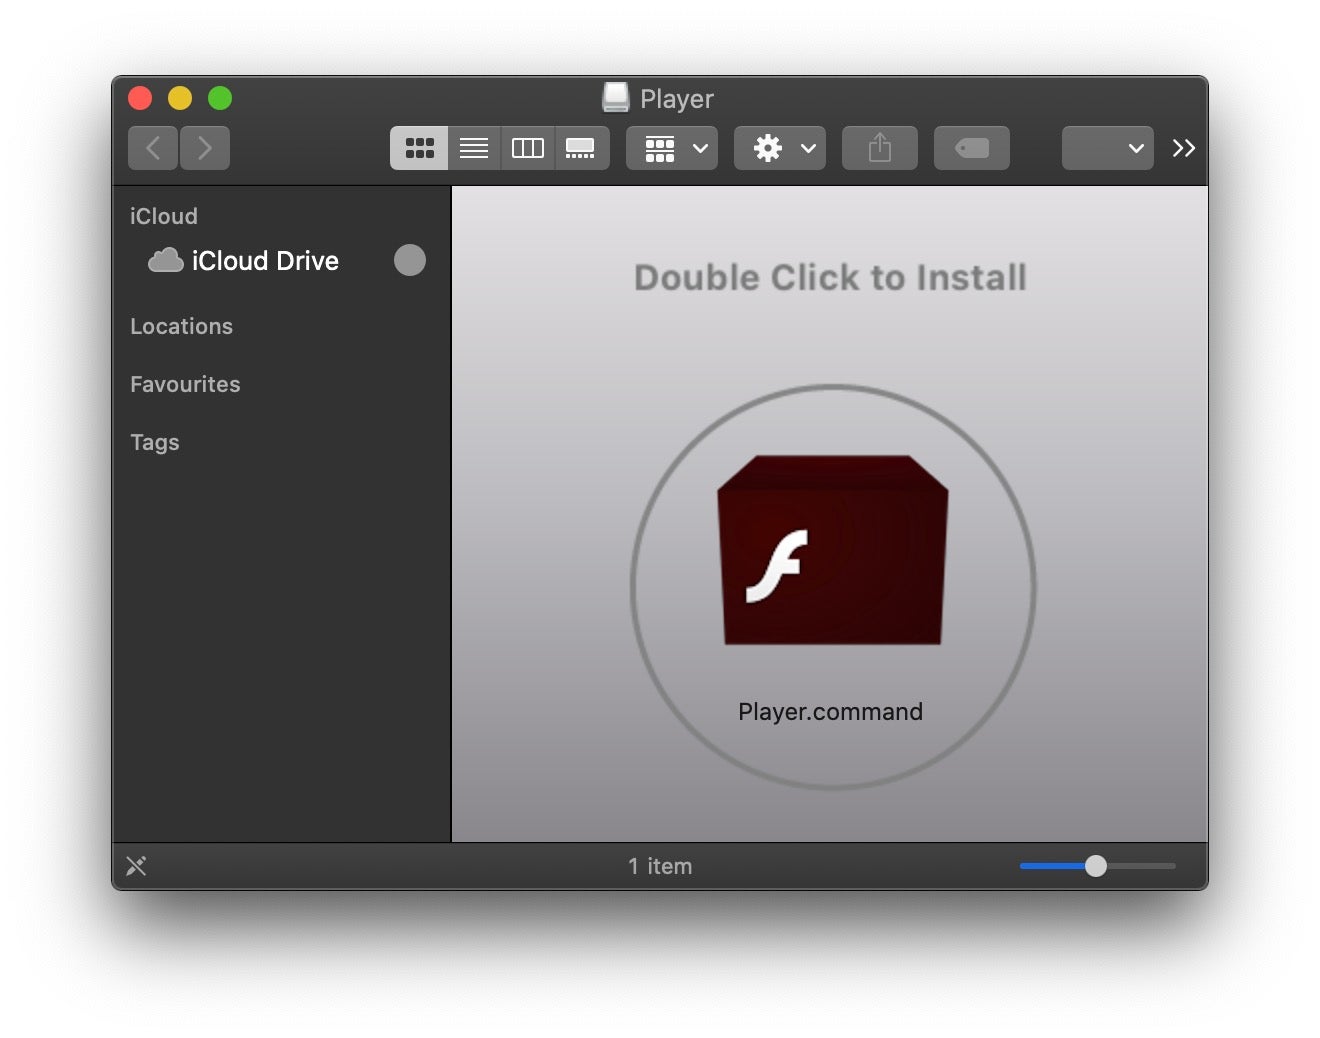Go forward with the right arrow
1320x1038 pixels.
click(205, 148)
